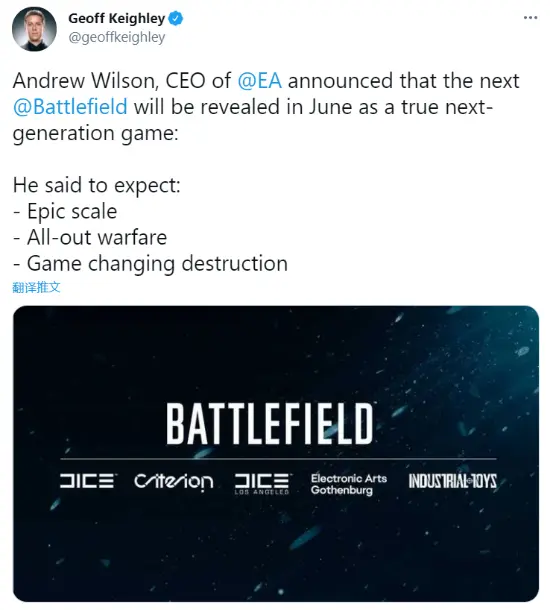Click the 'All-out warfare' bullet line
This screenshot has height=610, width=550.
(x=90, y=237)
